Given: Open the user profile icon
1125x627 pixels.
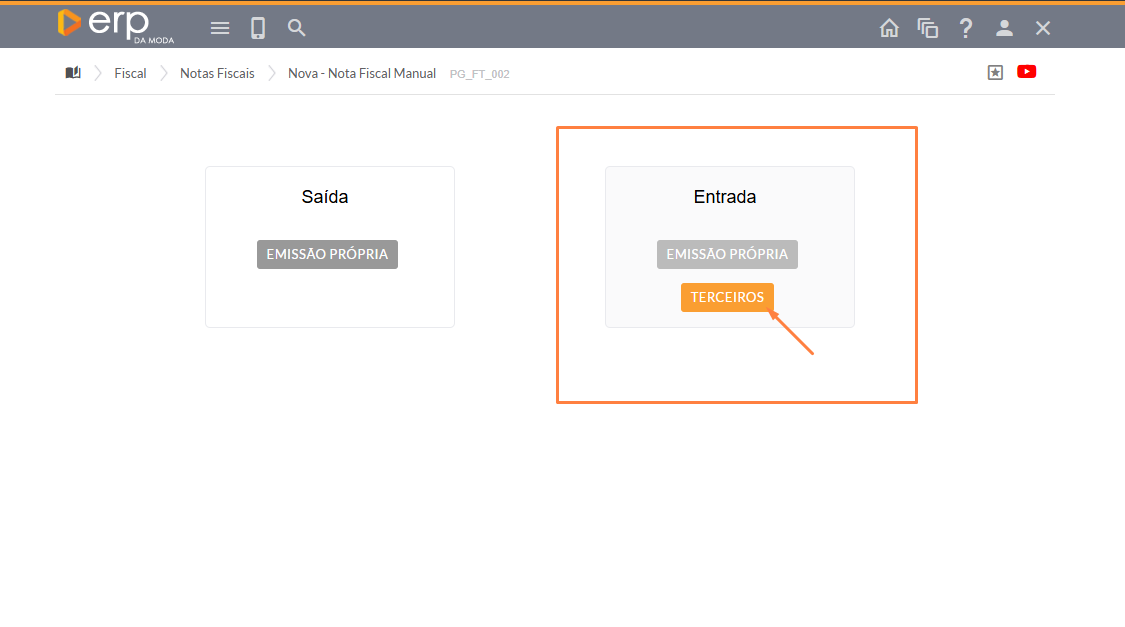Looking at the screenshot, I should point(1005,28).
